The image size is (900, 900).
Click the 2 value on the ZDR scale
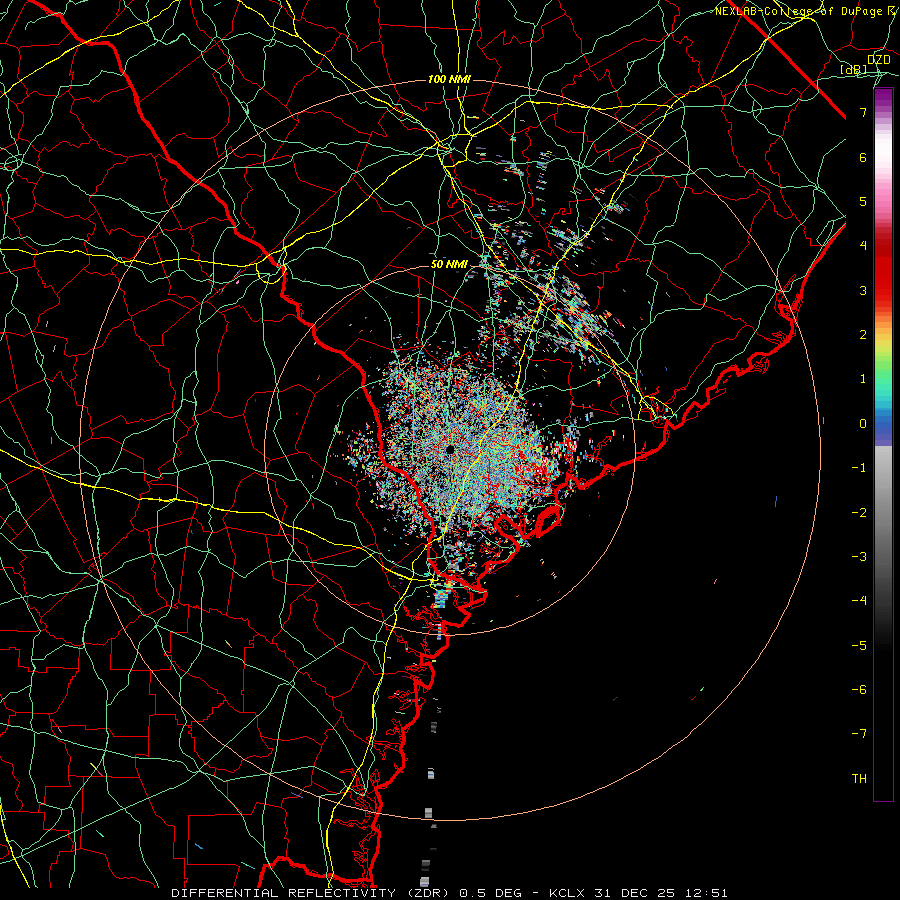coord(863,335)
